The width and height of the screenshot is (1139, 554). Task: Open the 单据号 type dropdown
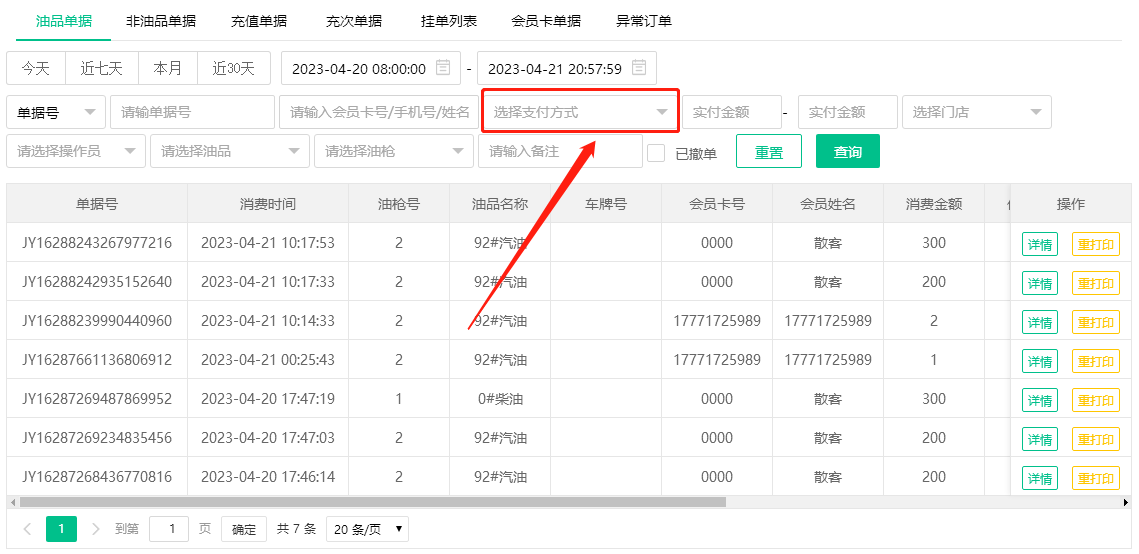(x=56, y=112)
